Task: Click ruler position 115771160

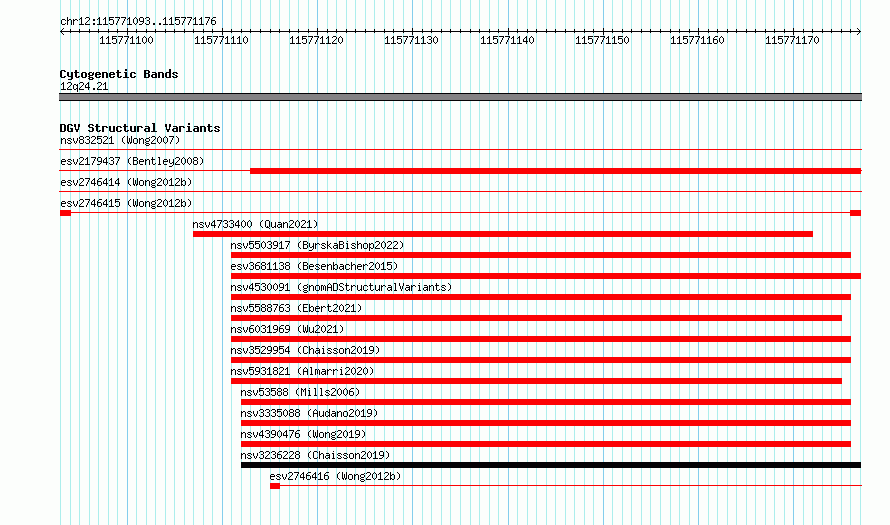Action: (697, 40)
